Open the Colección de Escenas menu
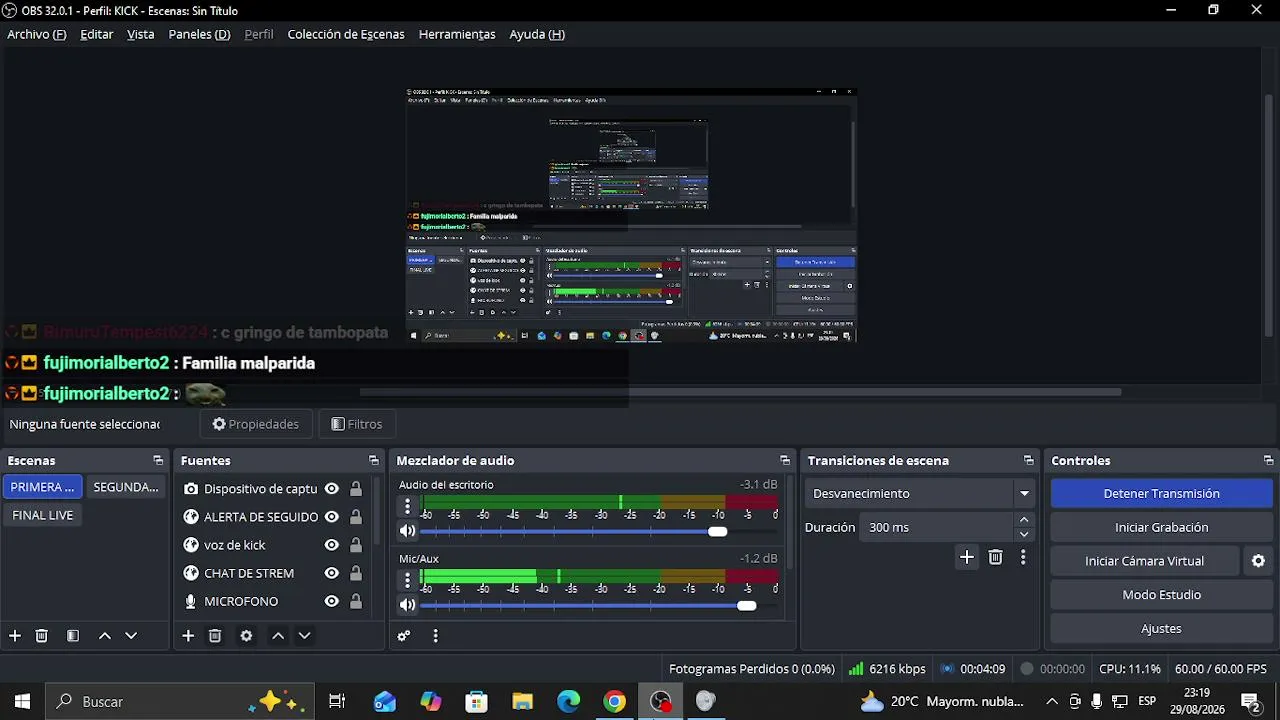 point(346,34)
